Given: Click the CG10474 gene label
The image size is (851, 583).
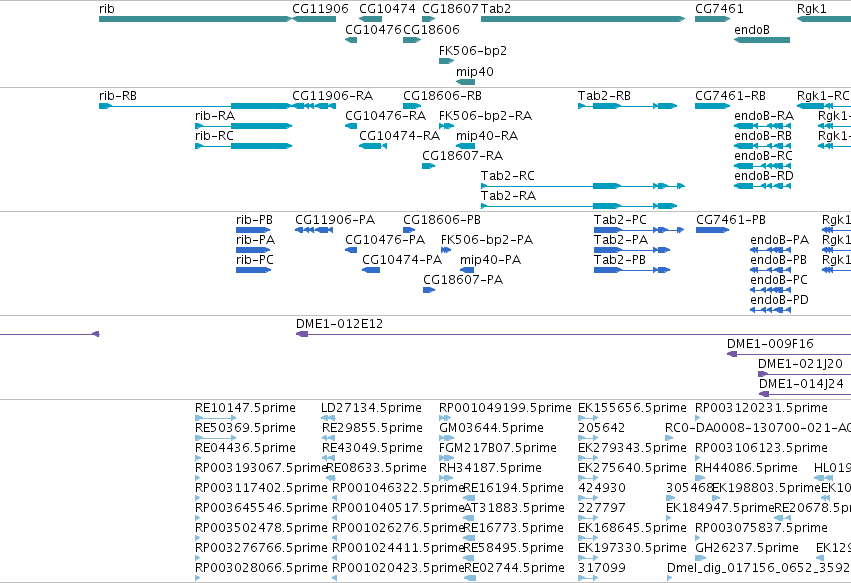Looking at the screenshot, I should tap(388, 9).
